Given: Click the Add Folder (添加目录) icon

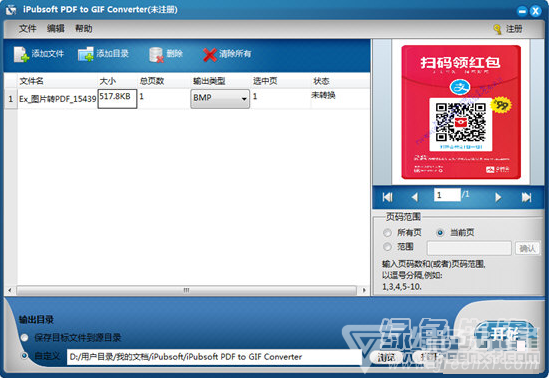Looking at the screenshot, I should coord(86,54).
